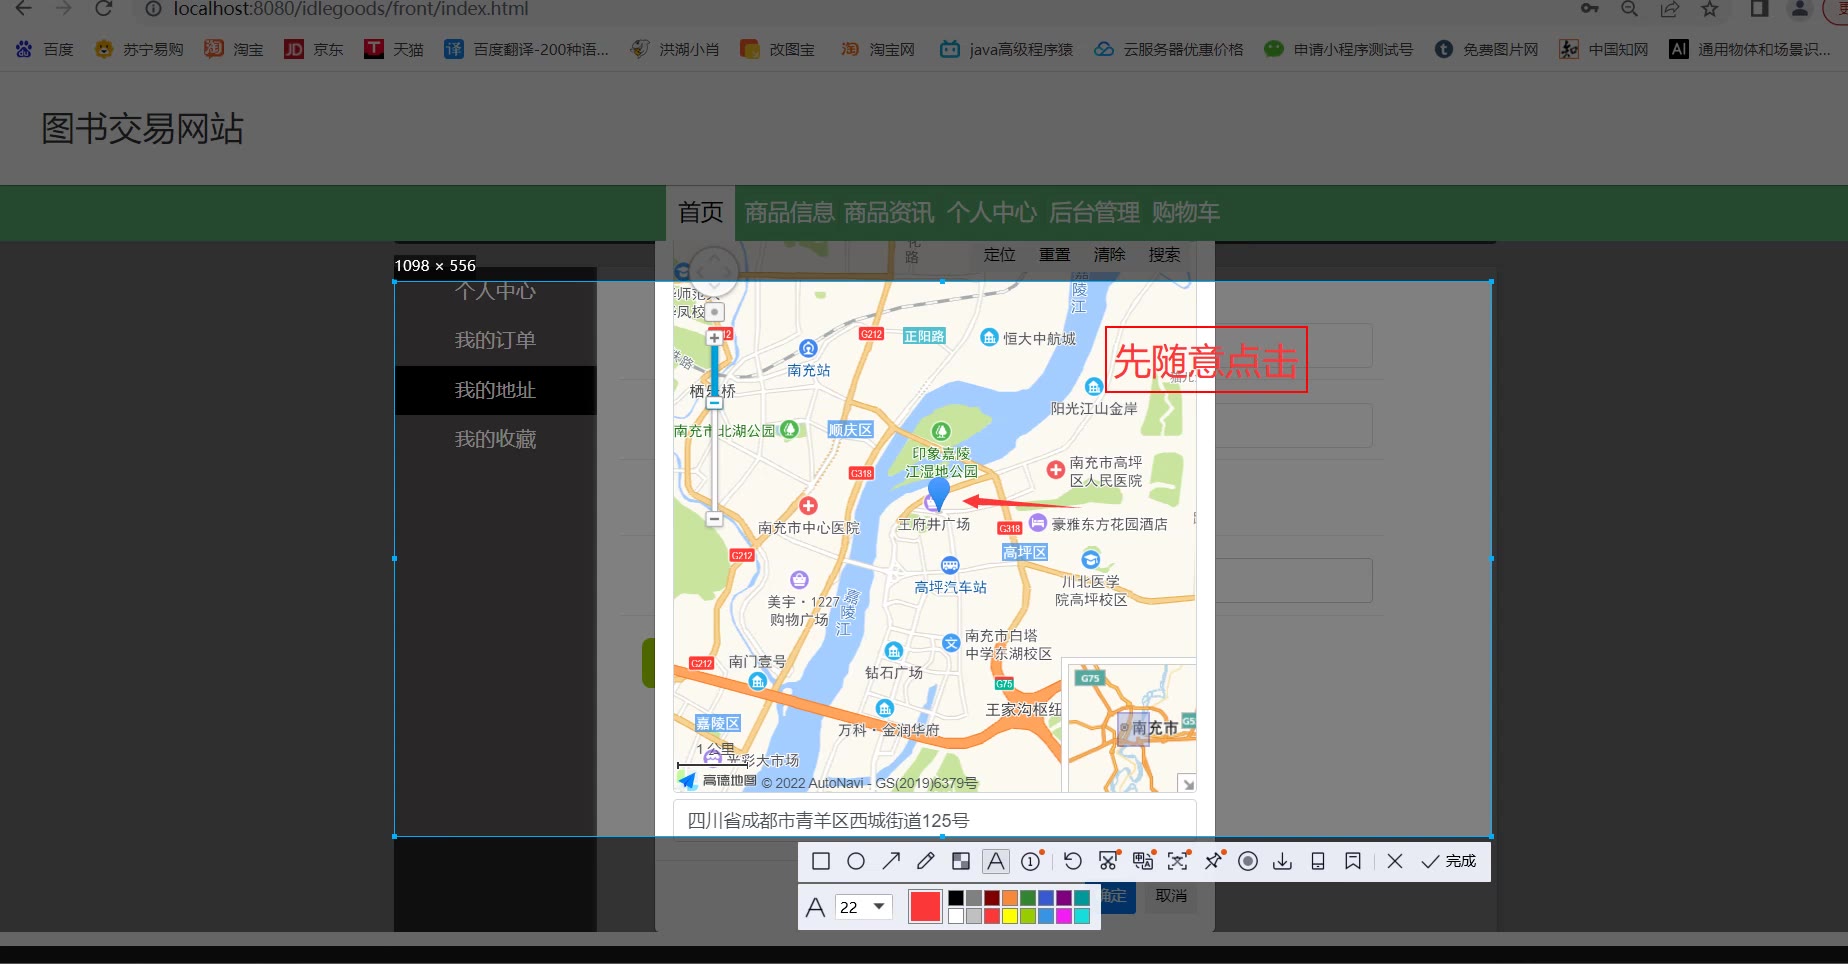This screenshot has width=1848, height=964.
Task: Cancel screenshot with the X icon
Action: [x=1395, y=861]
